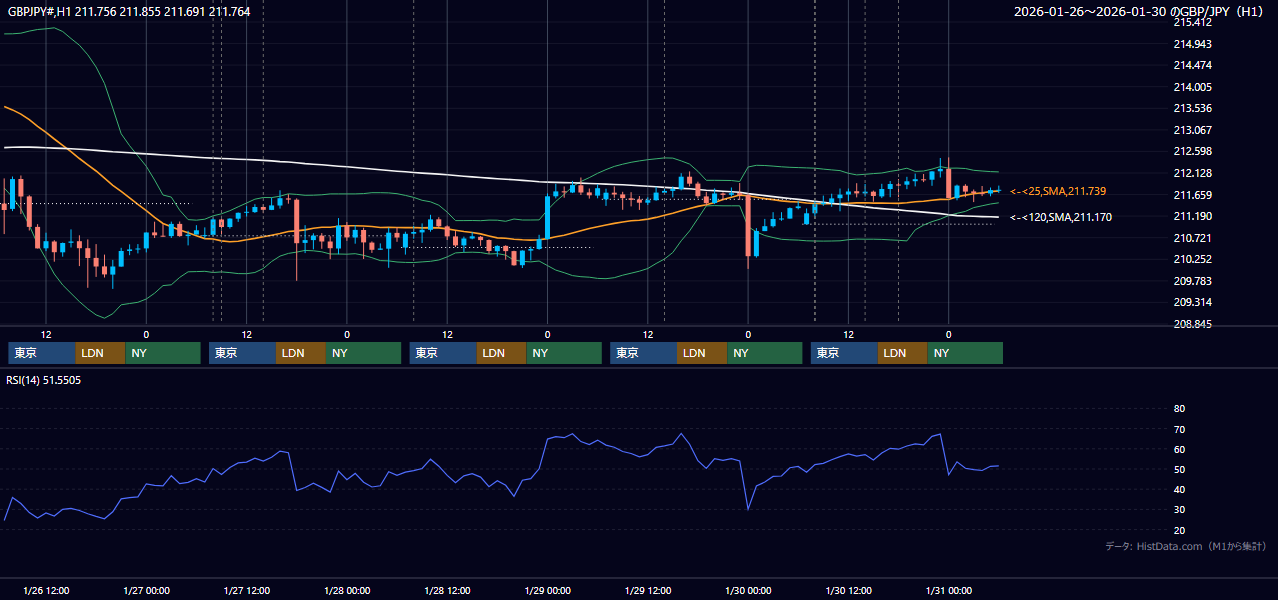Select the 25 SMA label reading 211.739
This screenshot has height=600, width=1278.
[x=1058, y=191]
